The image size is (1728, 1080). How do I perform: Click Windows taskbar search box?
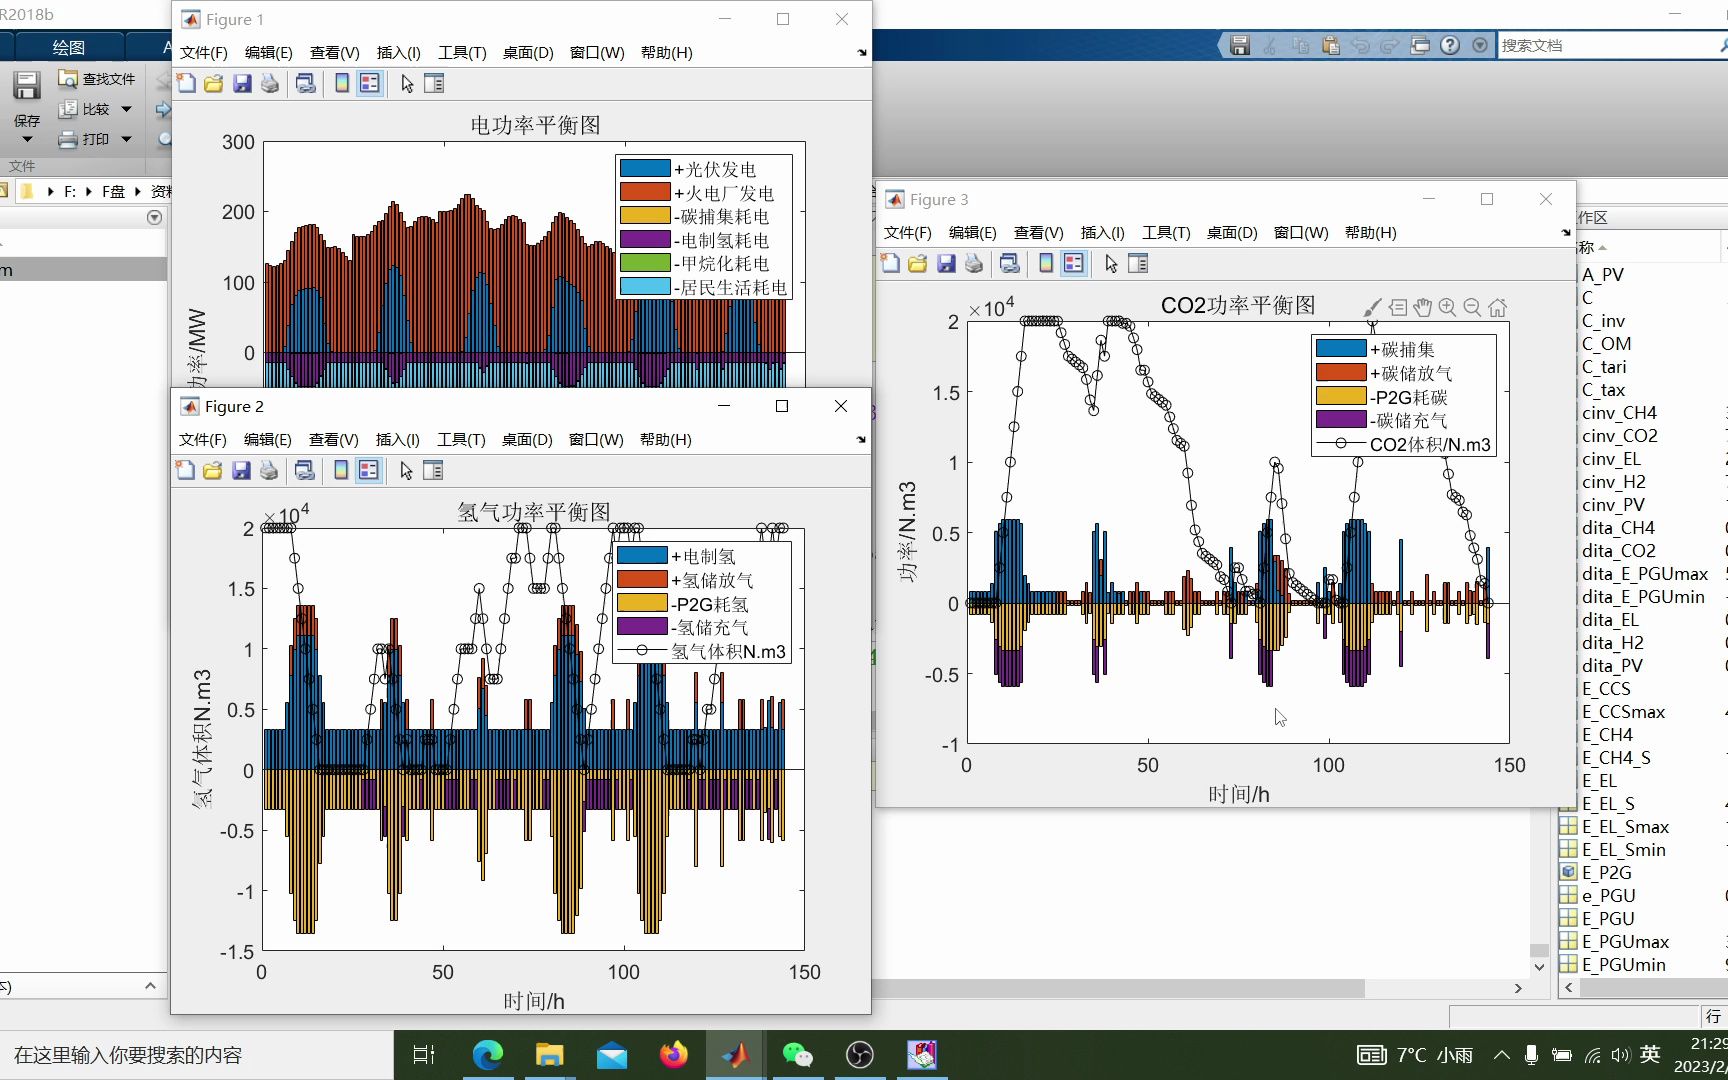click(197, 1055)
